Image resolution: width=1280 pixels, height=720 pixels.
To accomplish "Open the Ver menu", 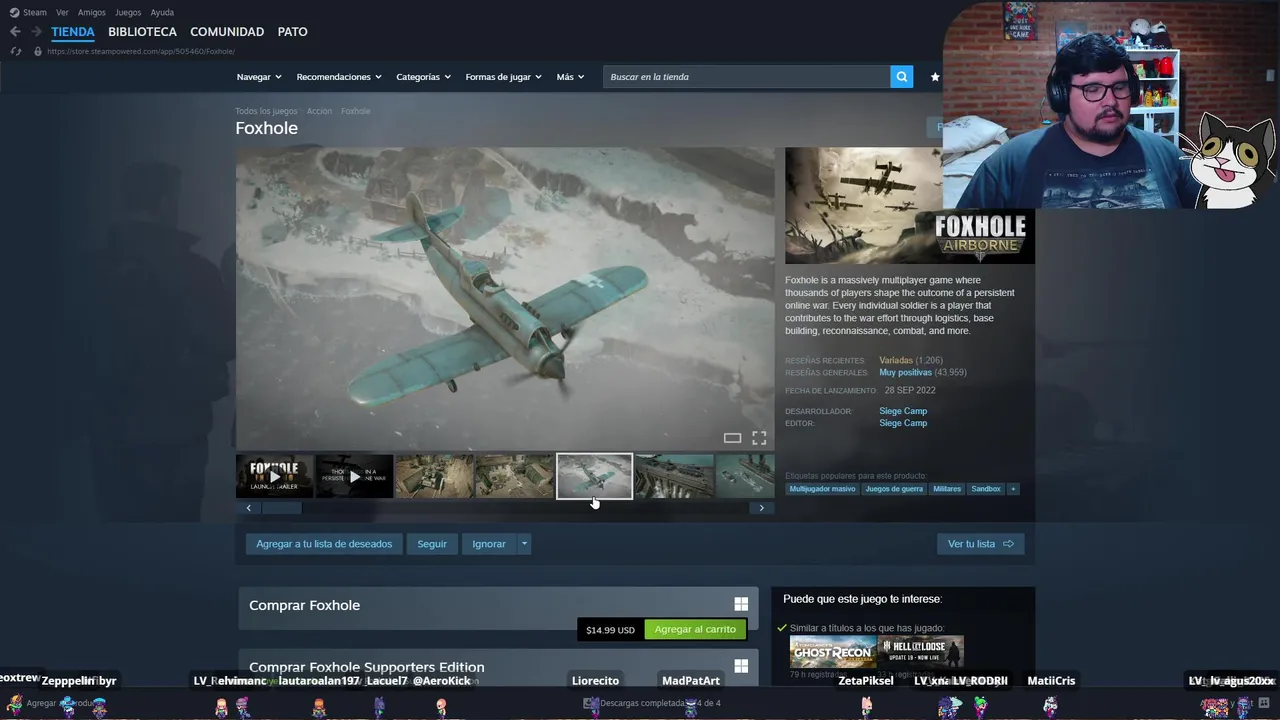I will coord(62,12).
